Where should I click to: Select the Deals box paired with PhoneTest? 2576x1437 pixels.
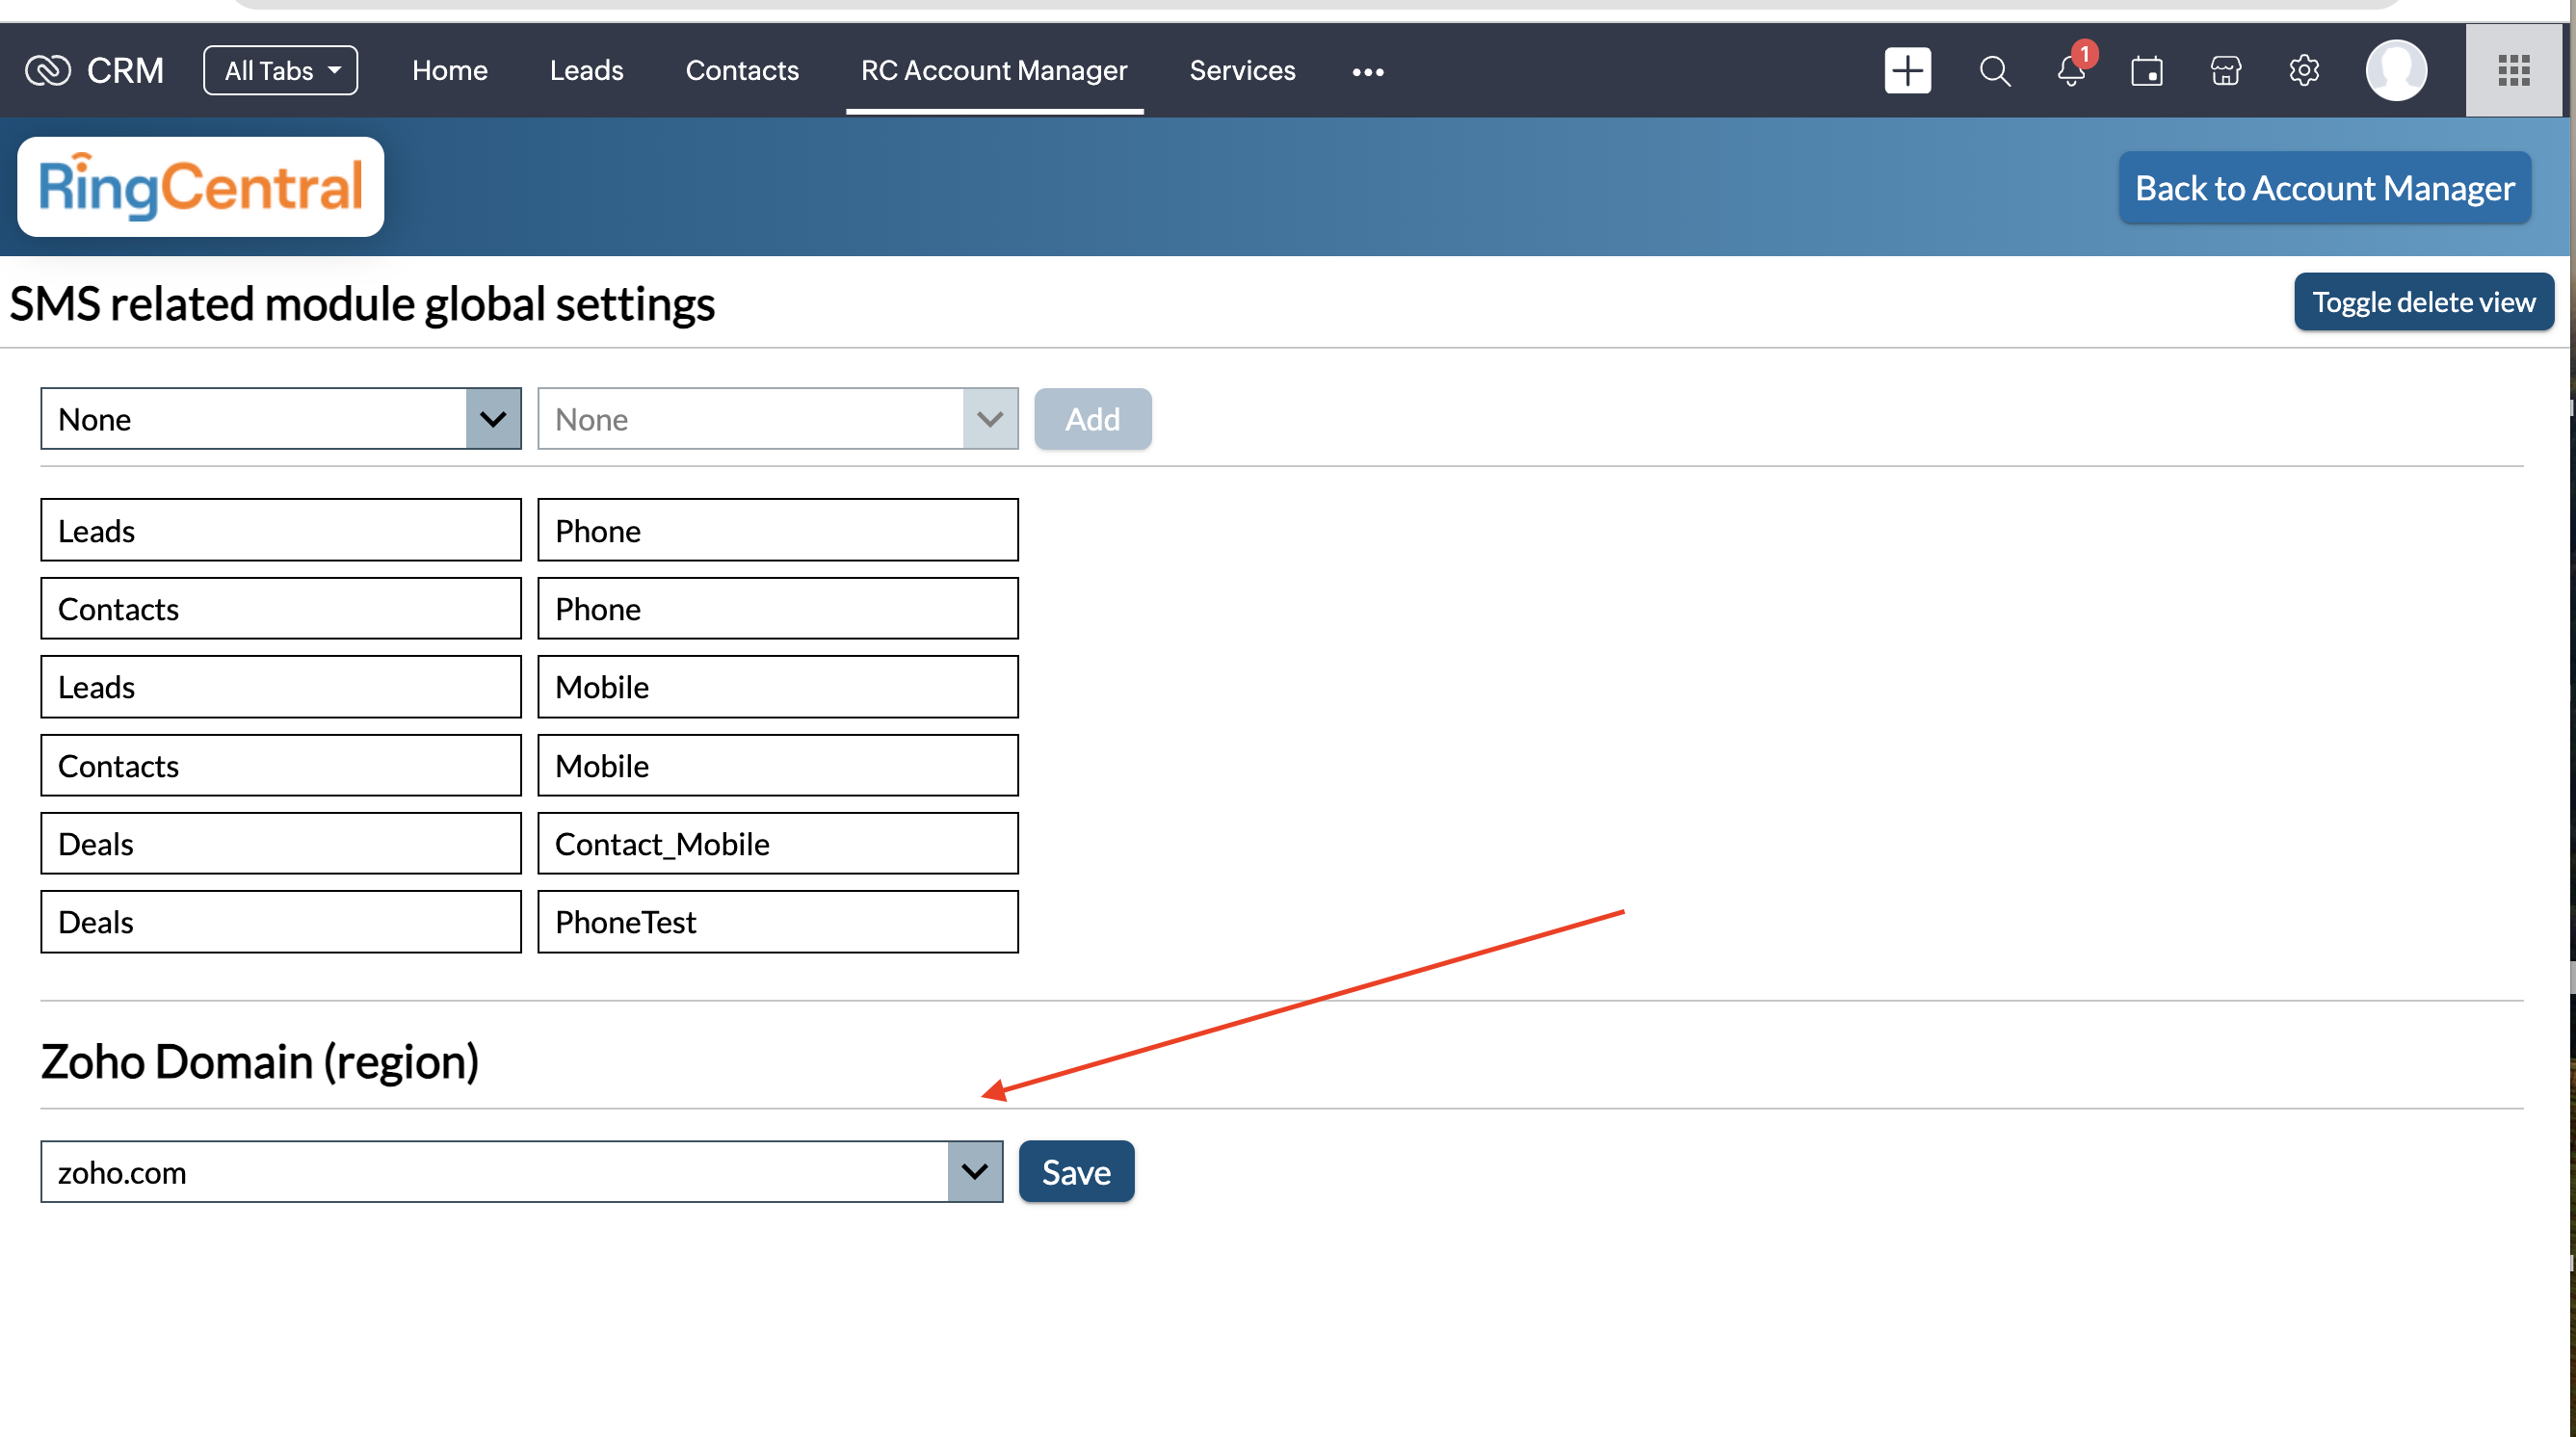click(x=281, y=921)
